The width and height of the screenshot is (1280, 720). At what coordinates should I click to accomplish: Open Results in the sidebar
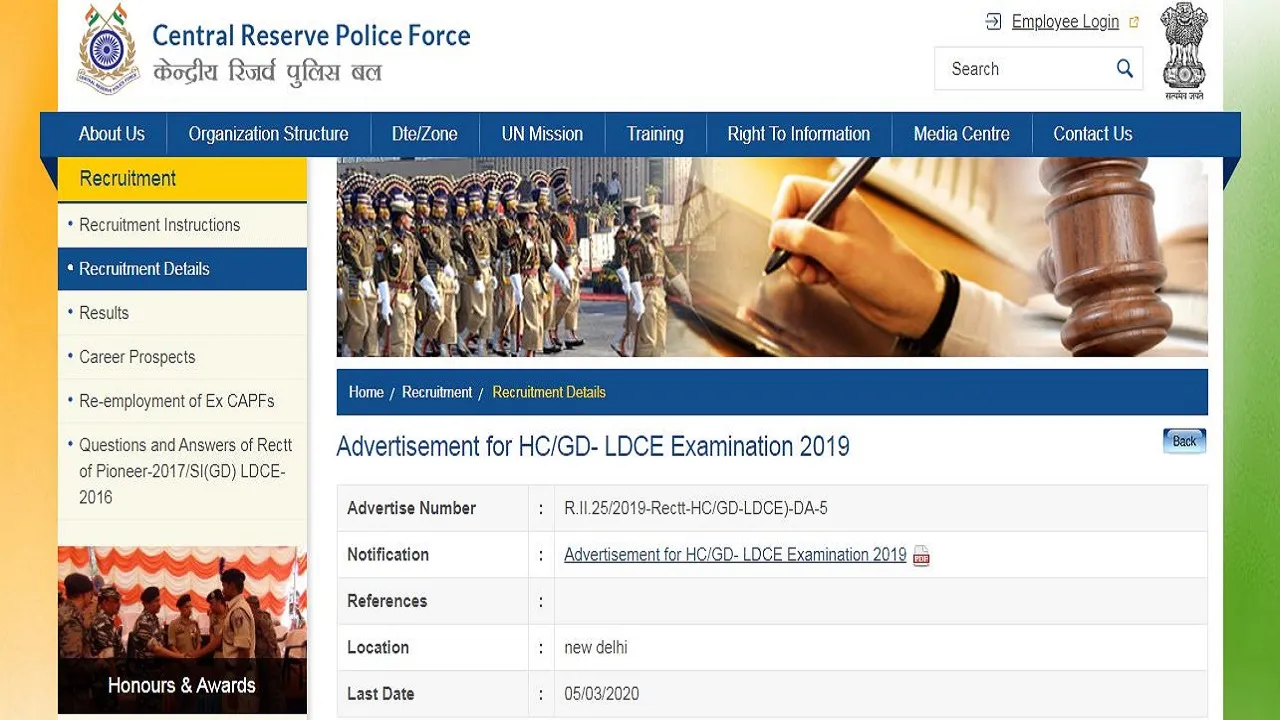[x=182, y=313]
